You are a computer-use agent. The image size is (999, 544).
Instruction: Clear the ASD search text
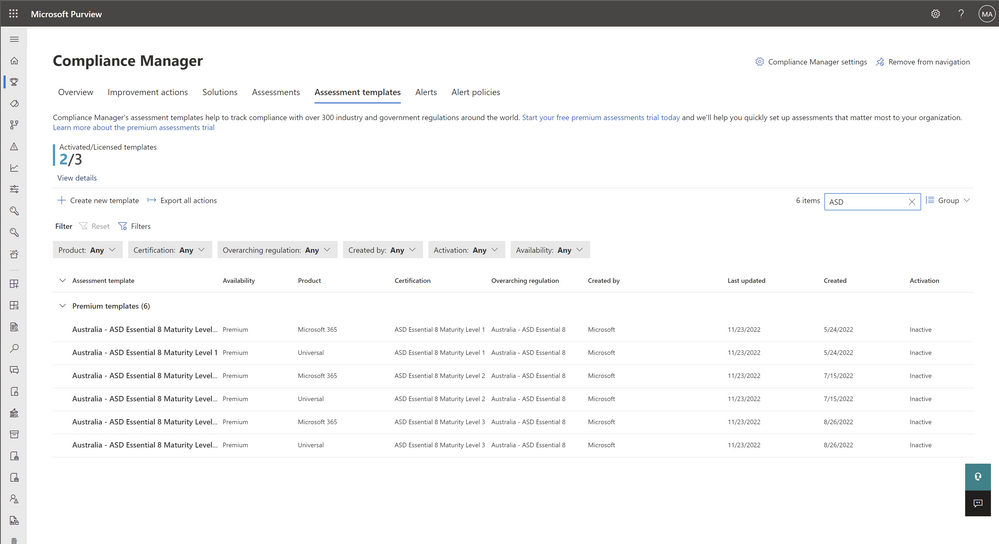pyautogui.click(x=911, y=201)
